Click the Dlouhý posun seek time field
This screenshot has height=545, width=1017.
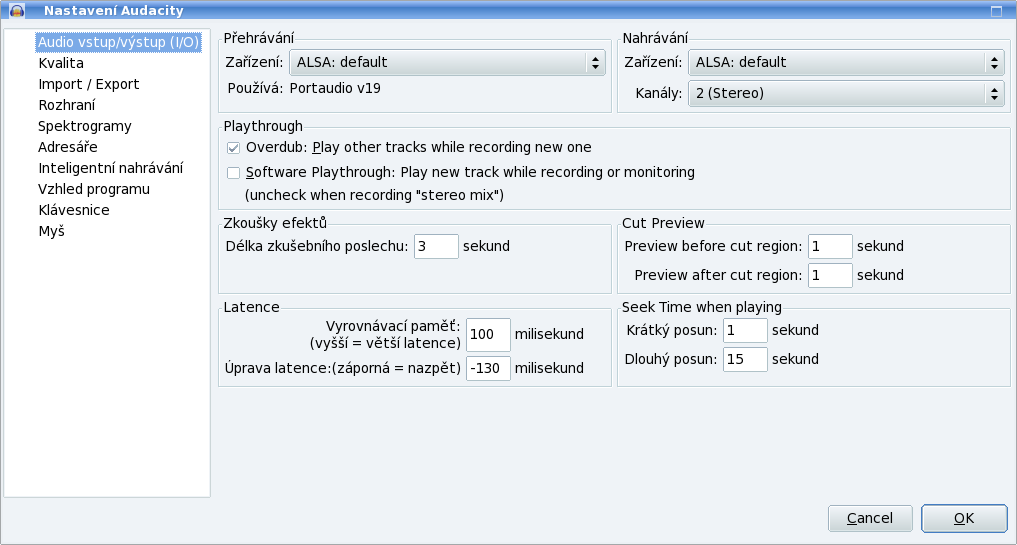[x=745, y=359]
